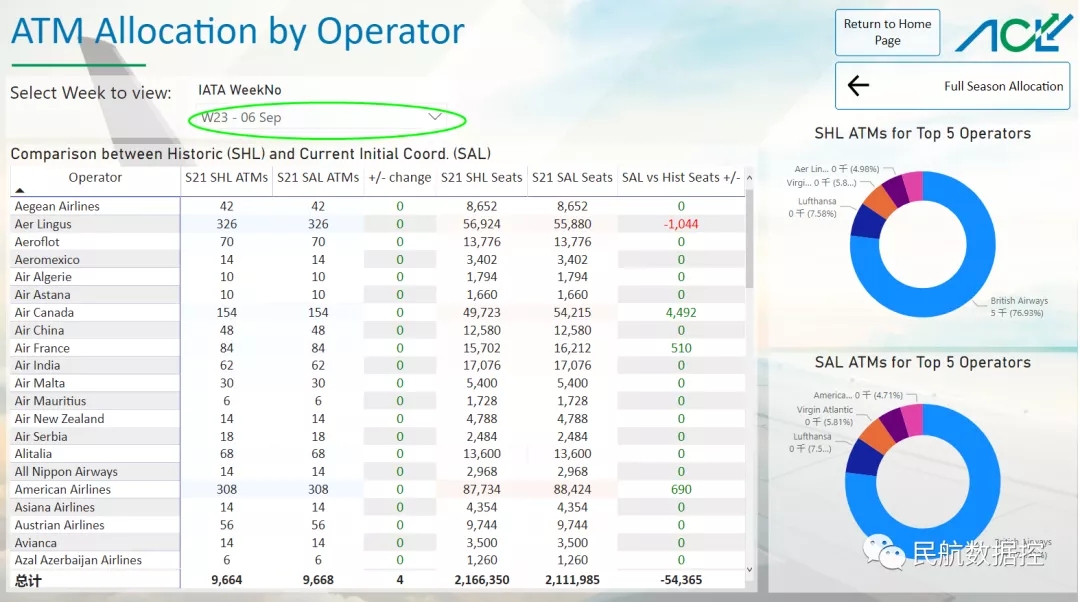The height and width of the screenshot is (602, 1080).
Task: Select the American Airlines row
Action: pos(377,490)
